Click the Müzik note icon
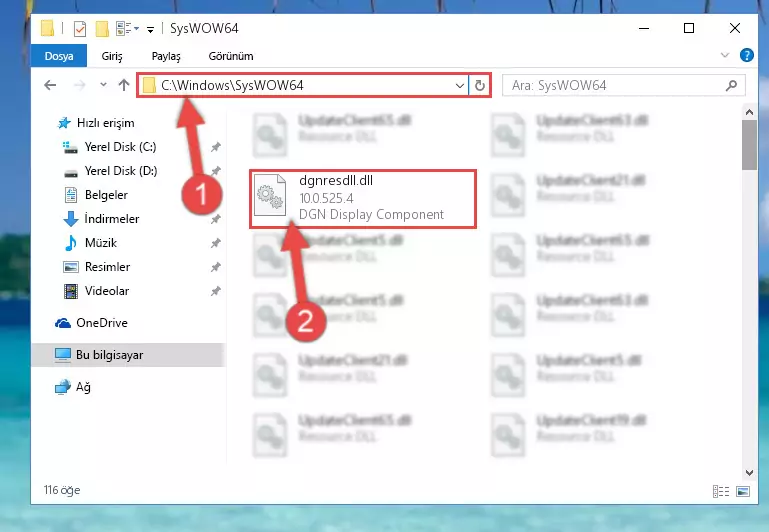Screen dimensions: 769x532 click(x=71, y=243)
